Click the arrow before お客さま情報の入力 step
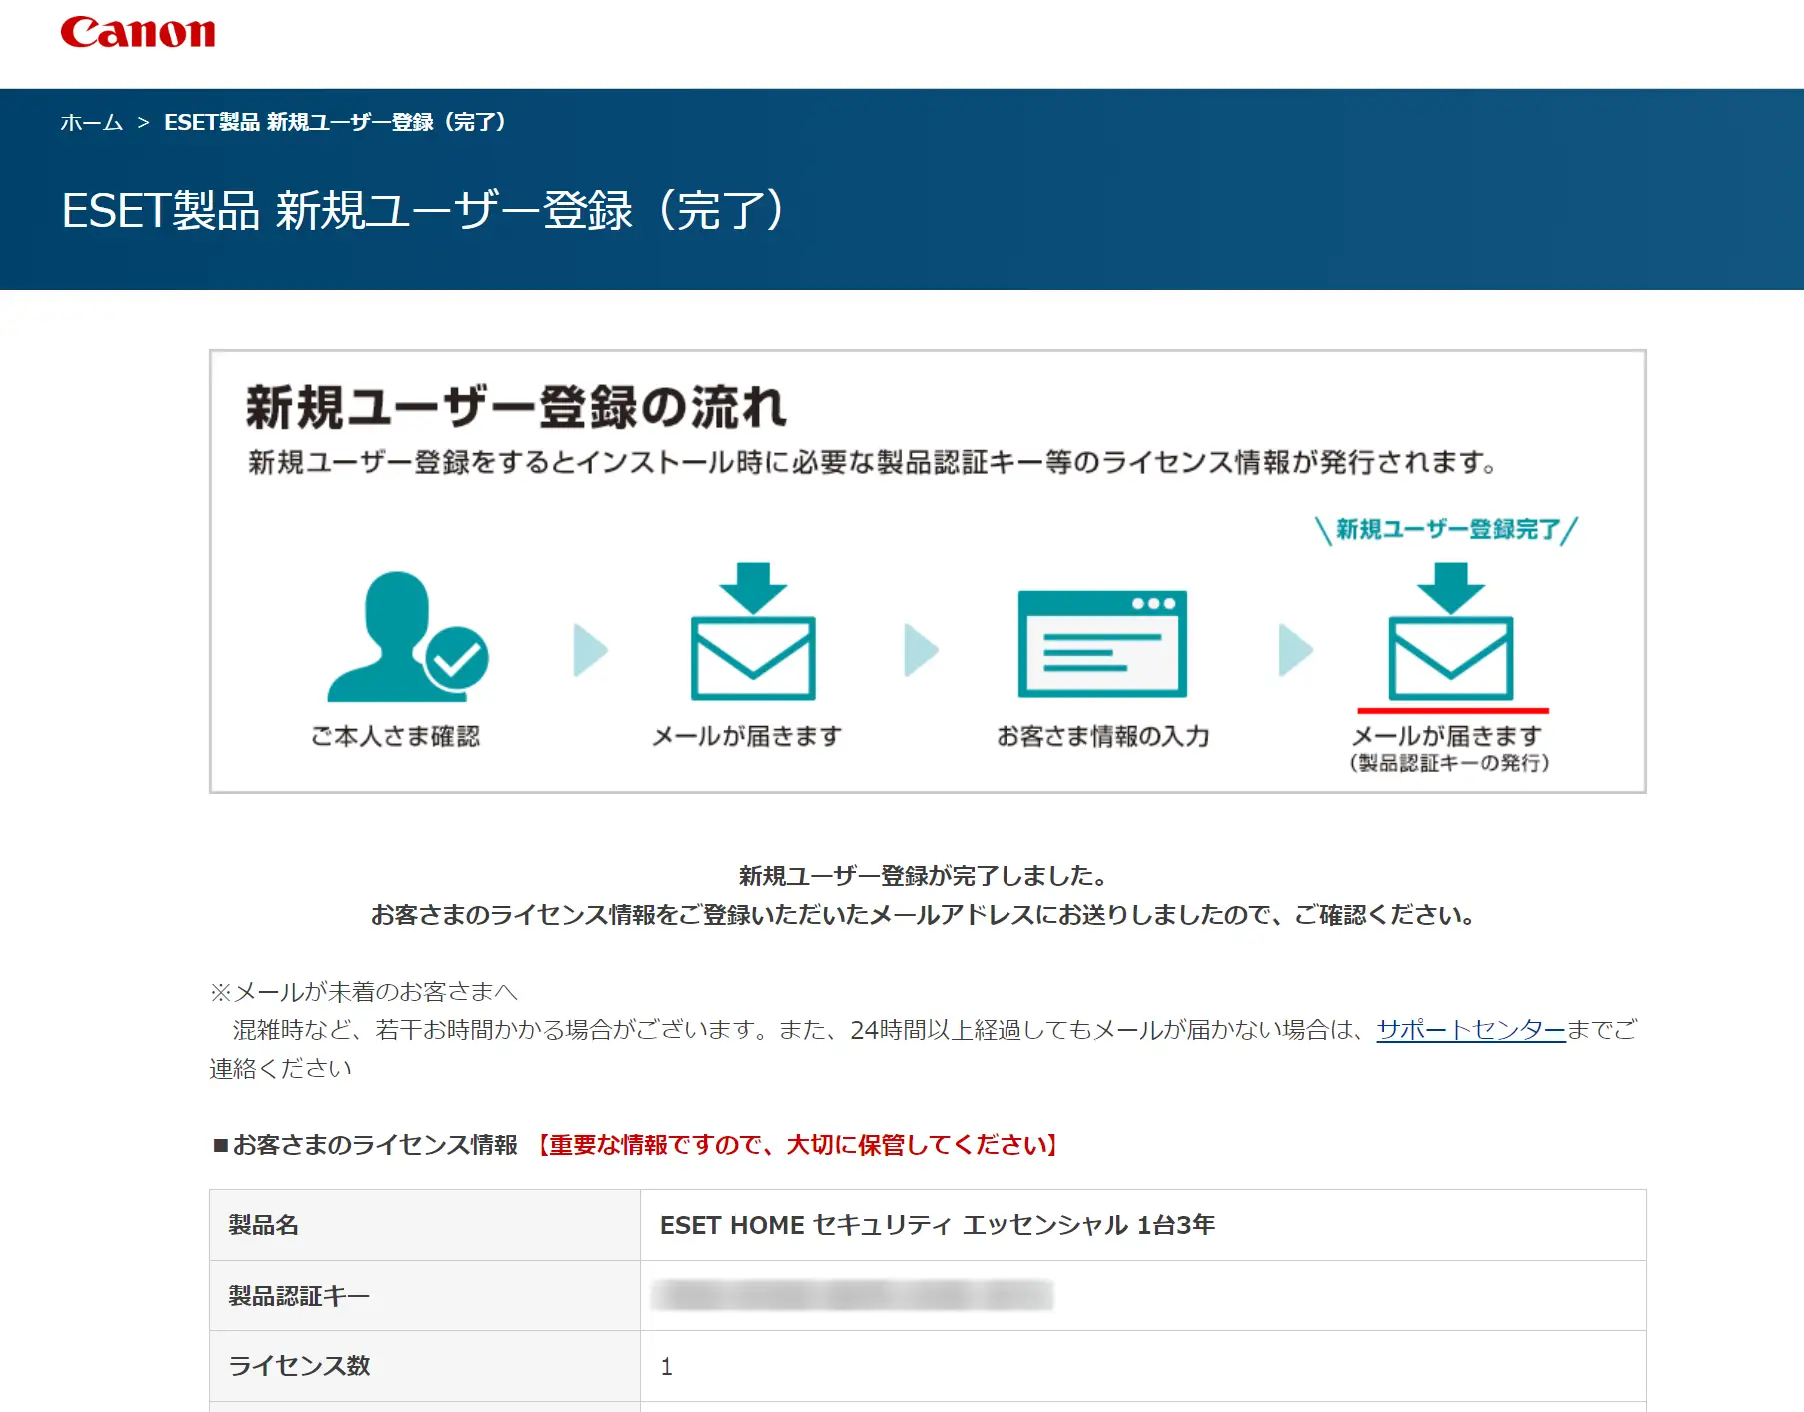The width and height of the screenshot is (1804, 1412). (x=921, y=650)
